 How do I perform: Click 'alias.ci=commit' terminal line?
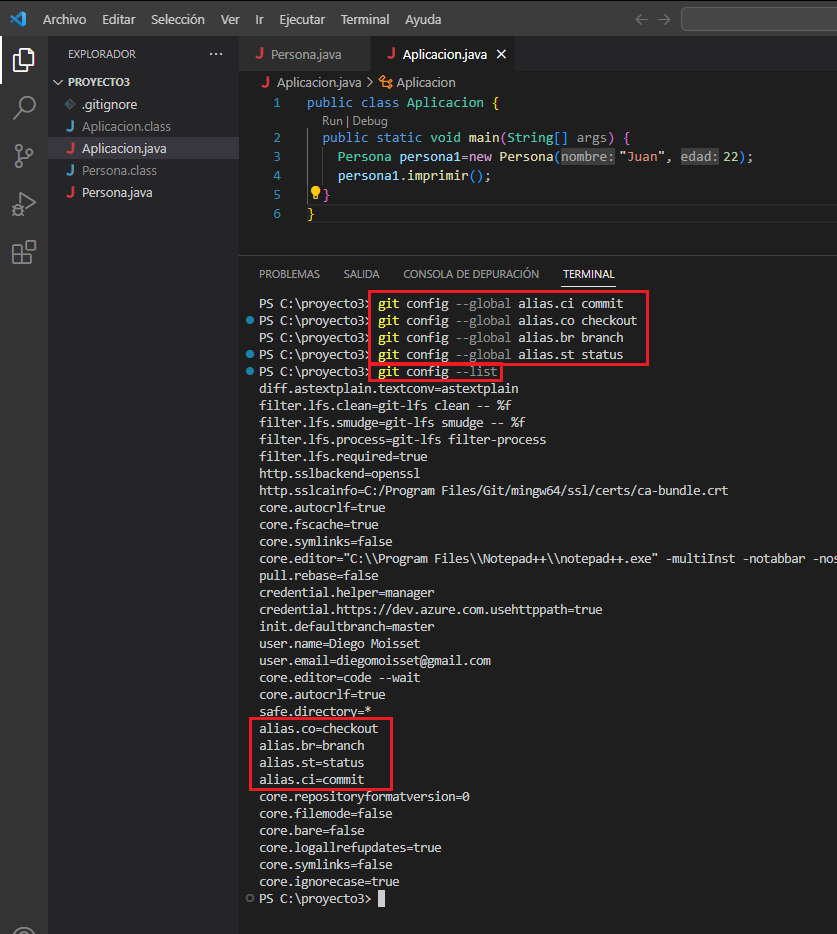tap(312, 779)
